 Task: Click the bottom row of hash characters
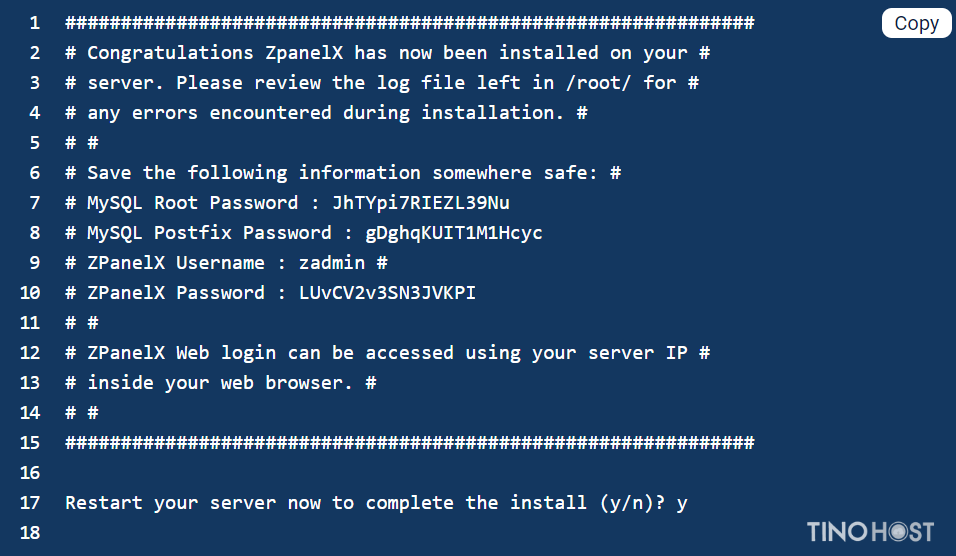(410, 443)
